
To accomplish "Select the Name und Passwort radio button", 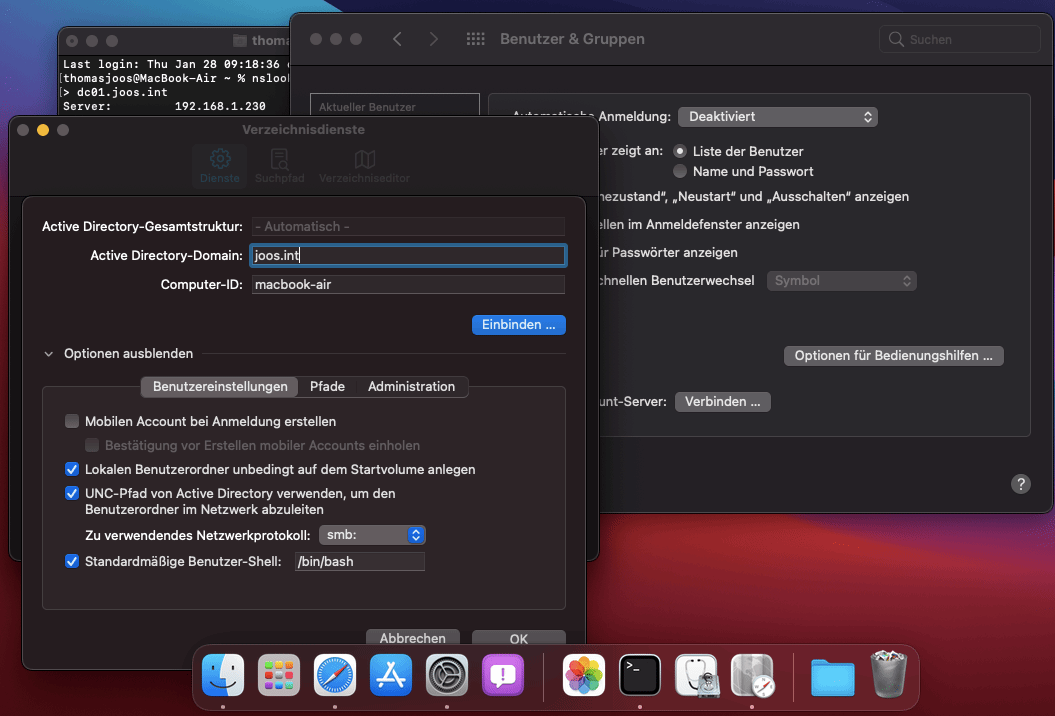I will 680,171.
